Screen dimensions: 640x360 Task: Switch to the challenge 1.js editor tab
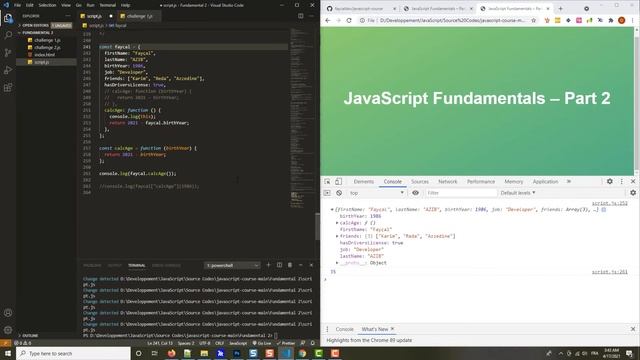pyautogui.click(x=139, y=16)
